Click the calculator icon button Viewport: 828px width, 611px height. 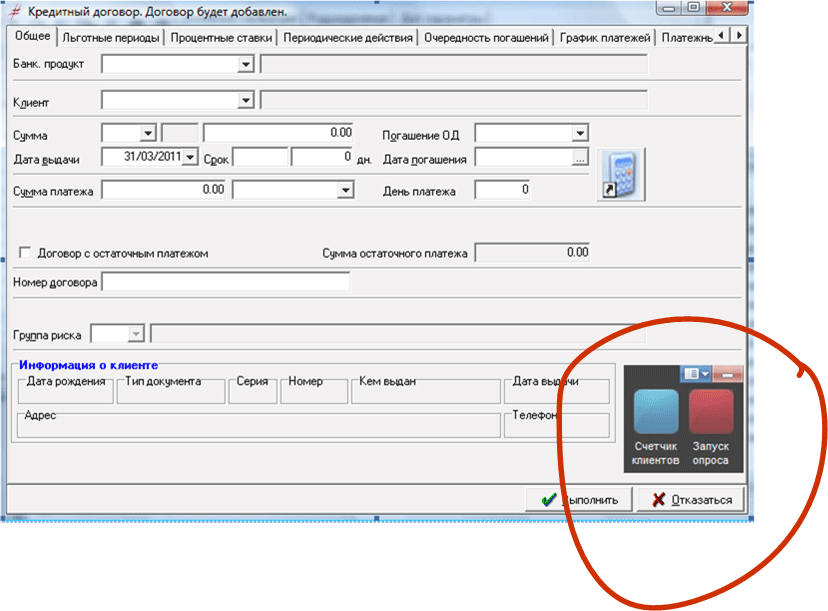621,175
